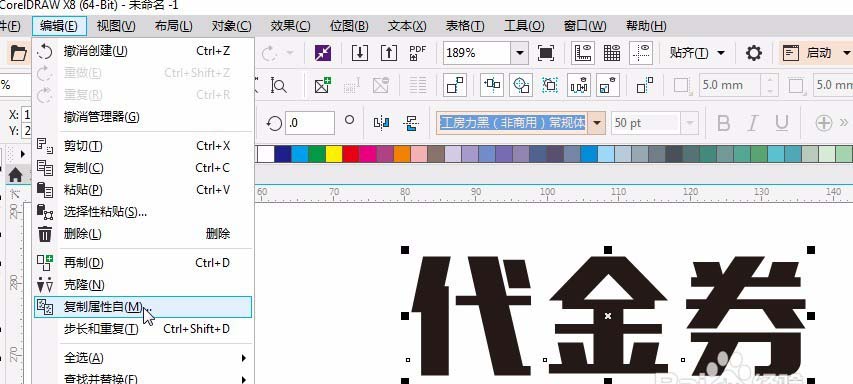Click the center X marker of selected text
The height and width of the screenshot is (384, 853).
[608, 316]
